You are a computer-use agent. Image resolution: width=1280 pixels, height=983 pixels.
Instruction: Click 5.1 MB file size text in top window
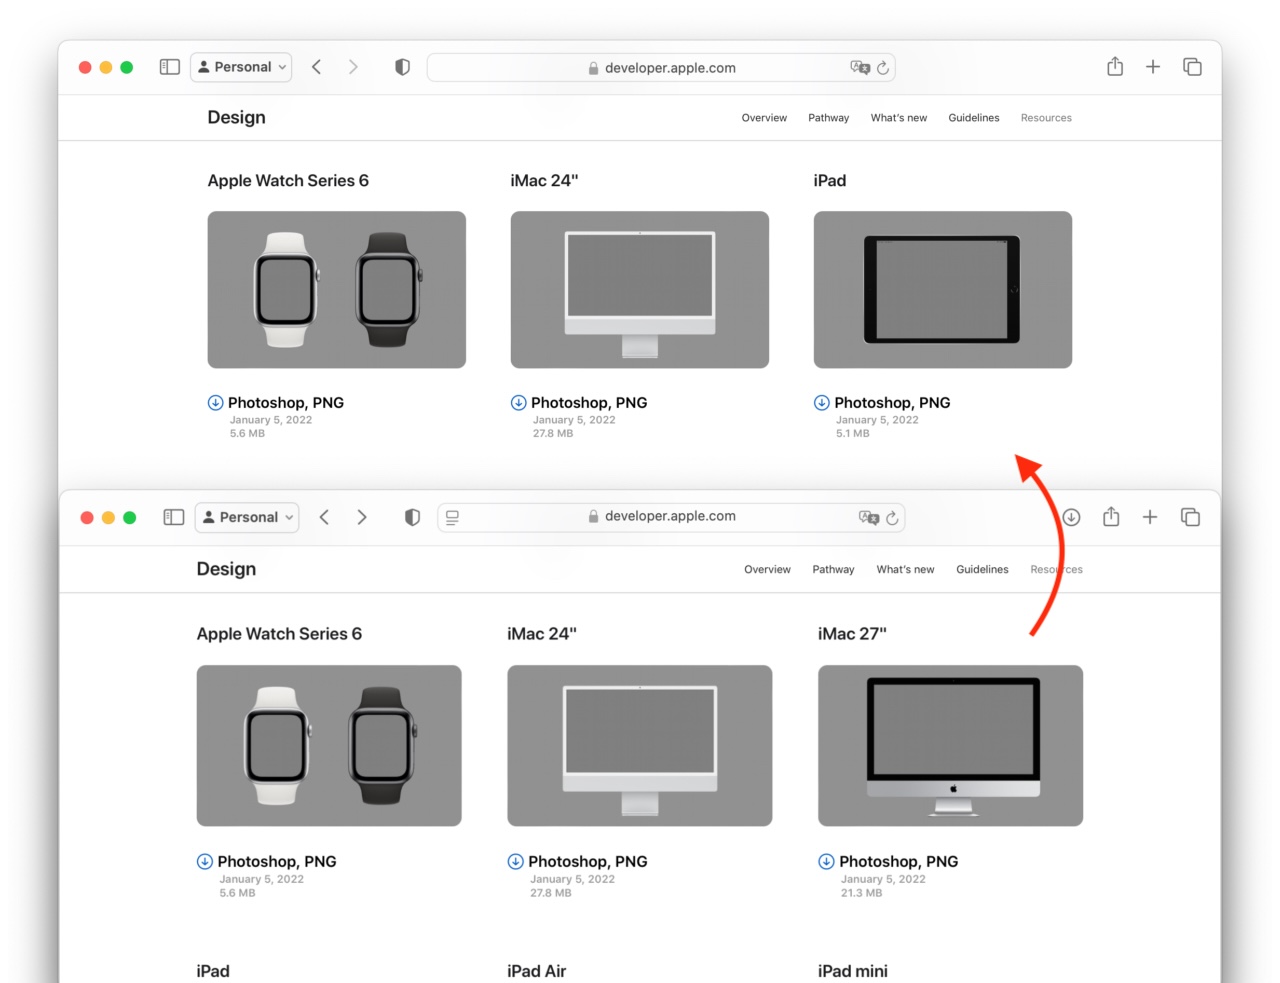pyautogui.click(x=853, y=434)
